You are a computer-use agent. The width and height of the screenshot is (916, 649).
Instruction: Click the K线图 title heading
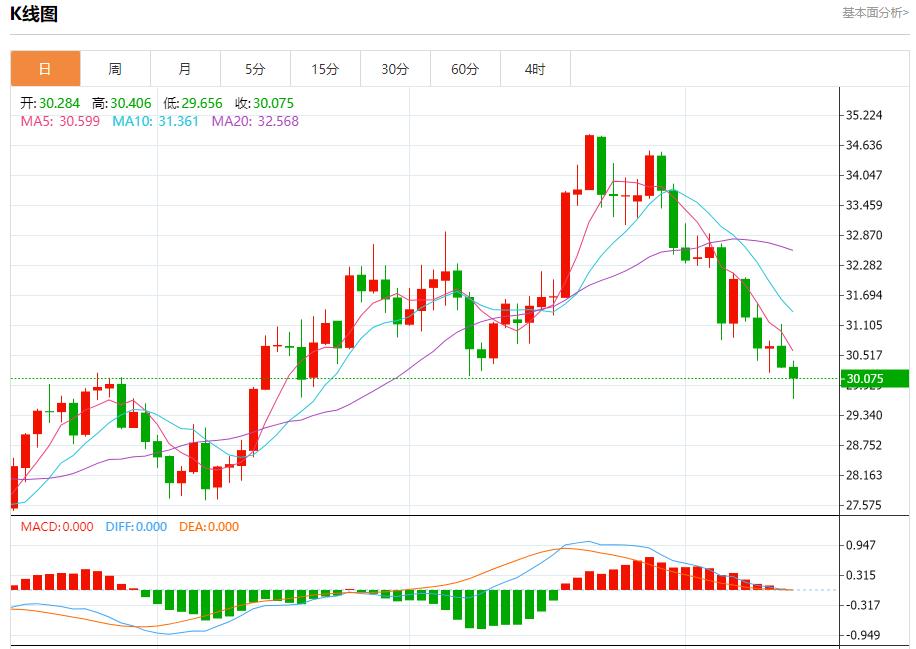[35, 13]
